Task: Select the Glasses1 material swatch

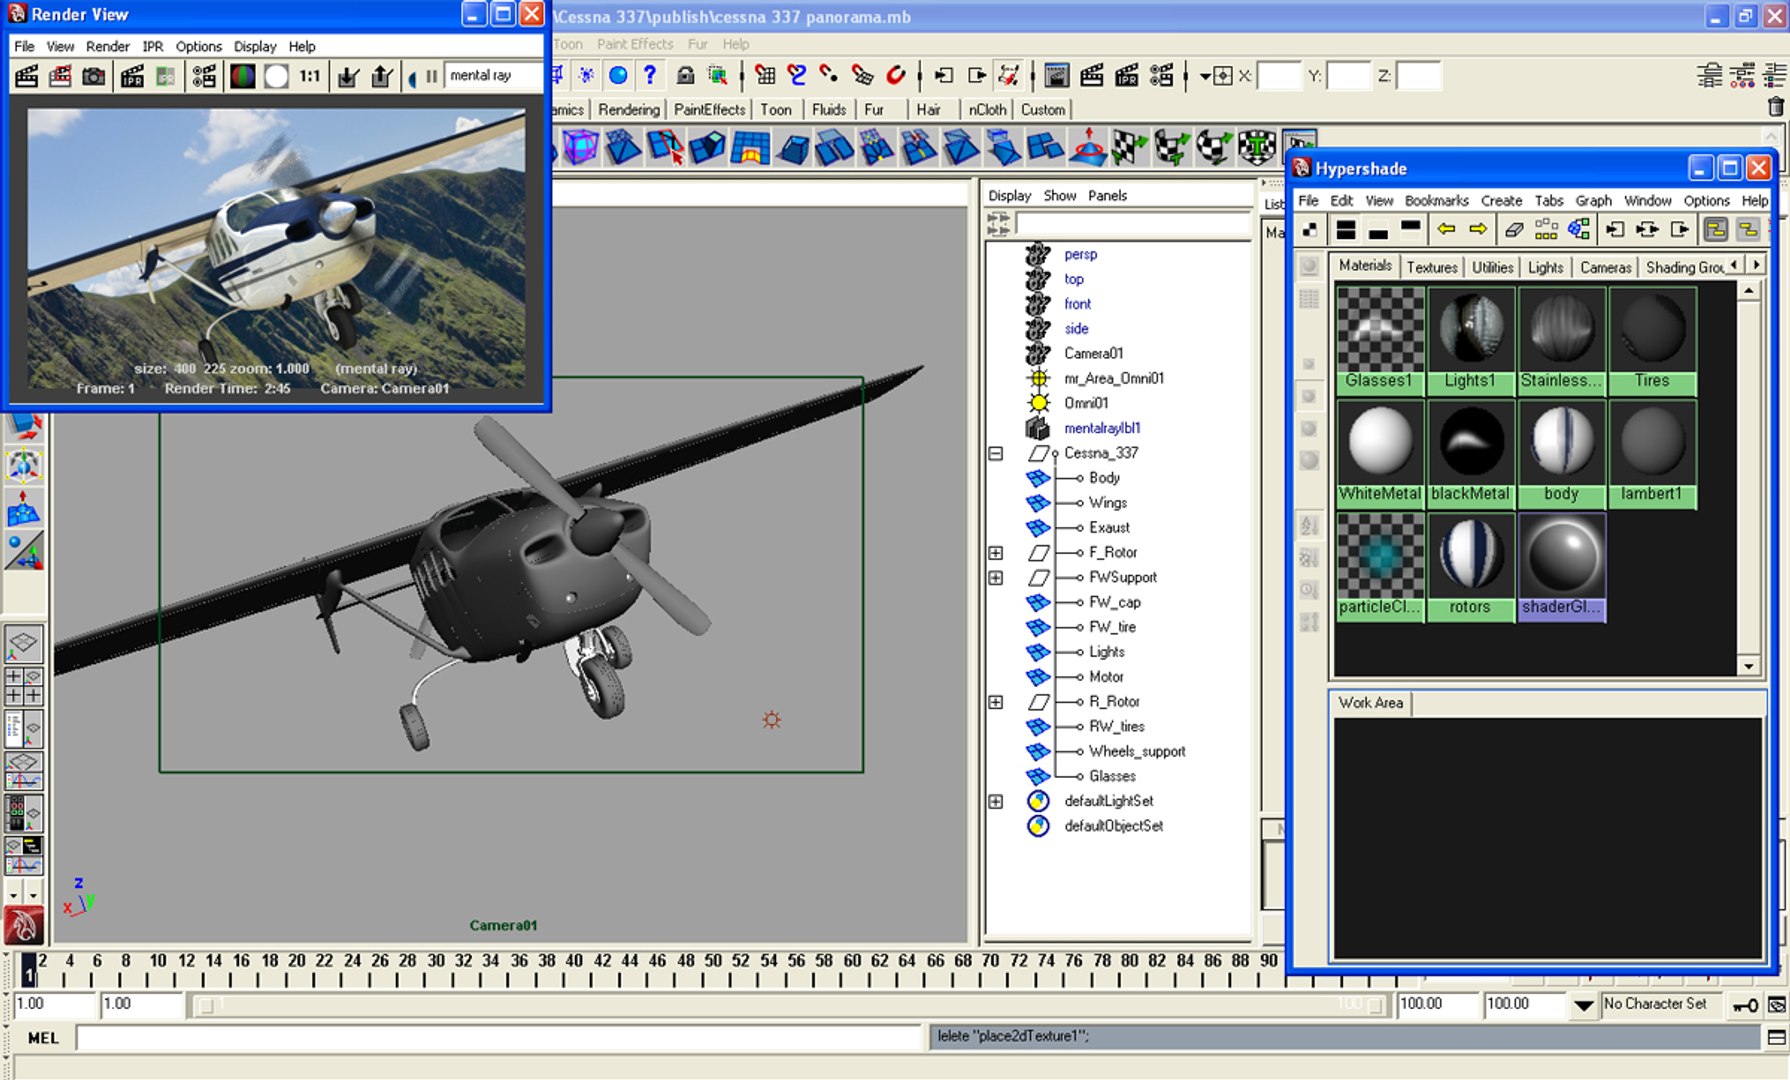Action: (1380, 340)
